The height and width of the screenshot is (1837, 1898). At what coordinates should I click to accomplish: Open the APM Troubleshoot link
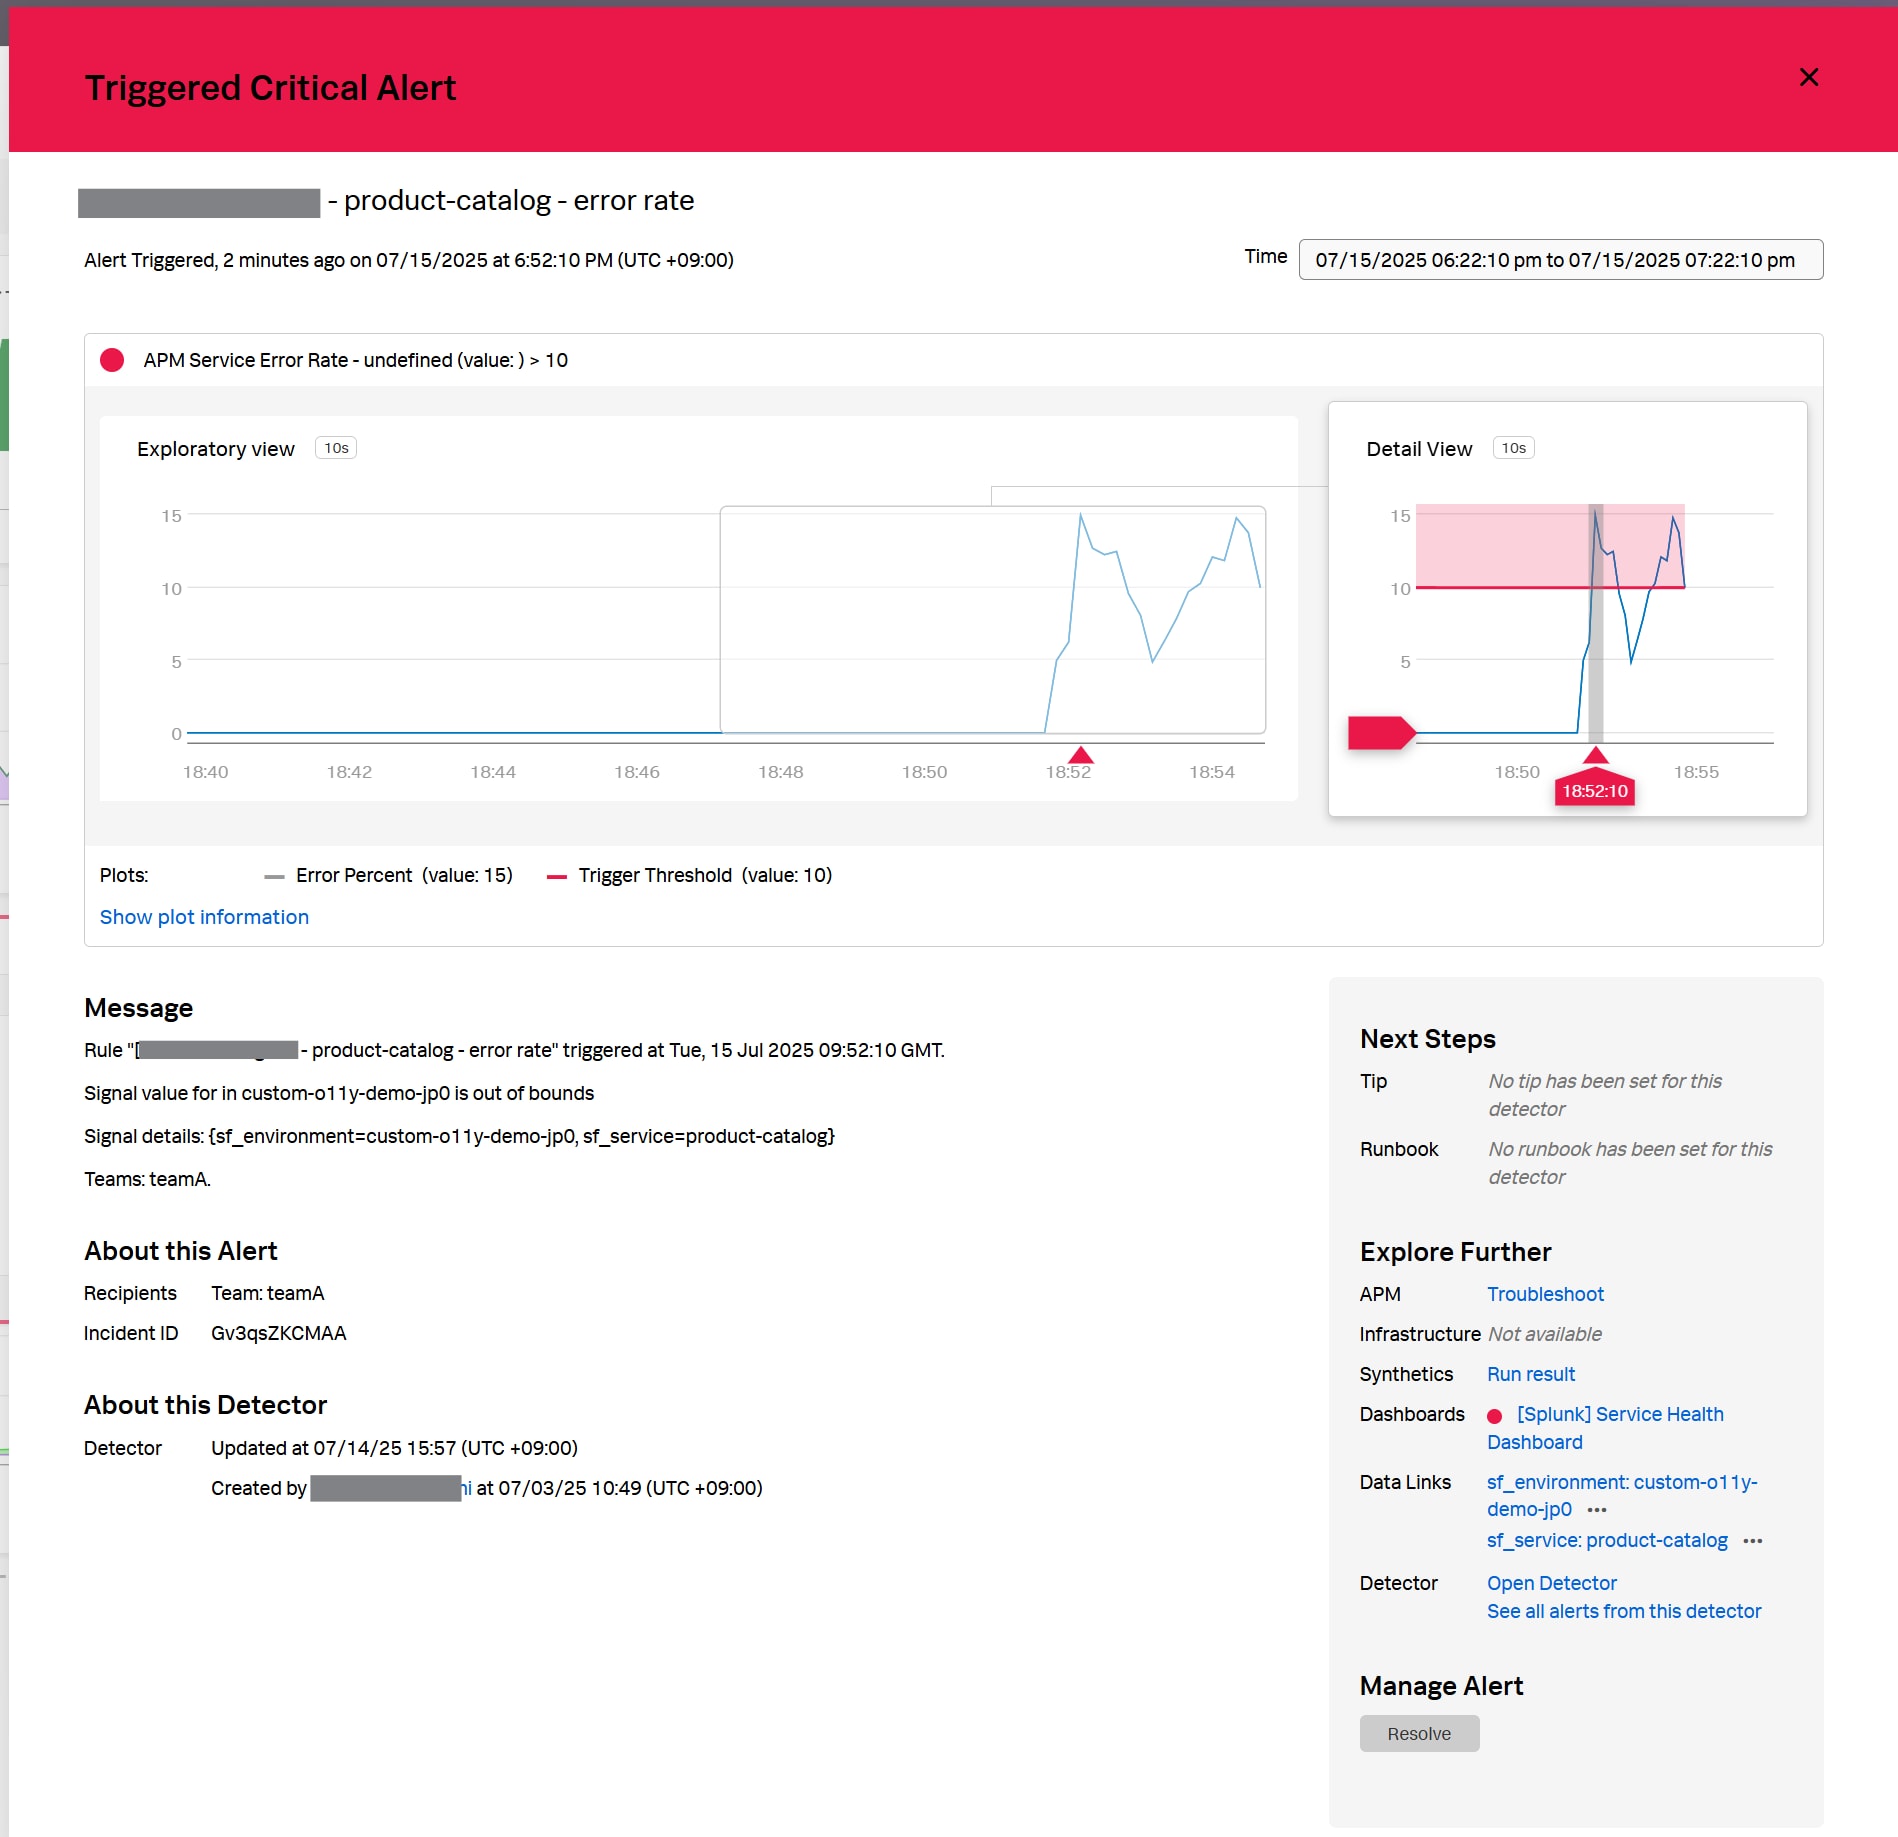(x=1545, y=1294)
